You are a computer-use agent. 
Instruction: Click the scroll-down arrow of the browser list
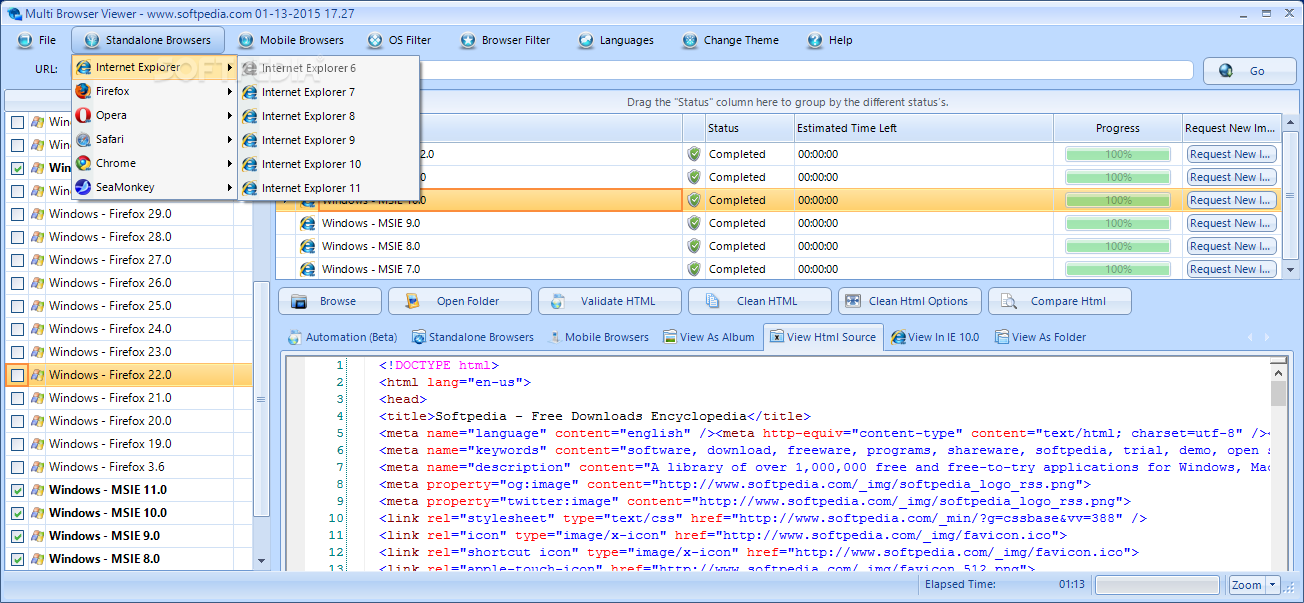(263, 561)
